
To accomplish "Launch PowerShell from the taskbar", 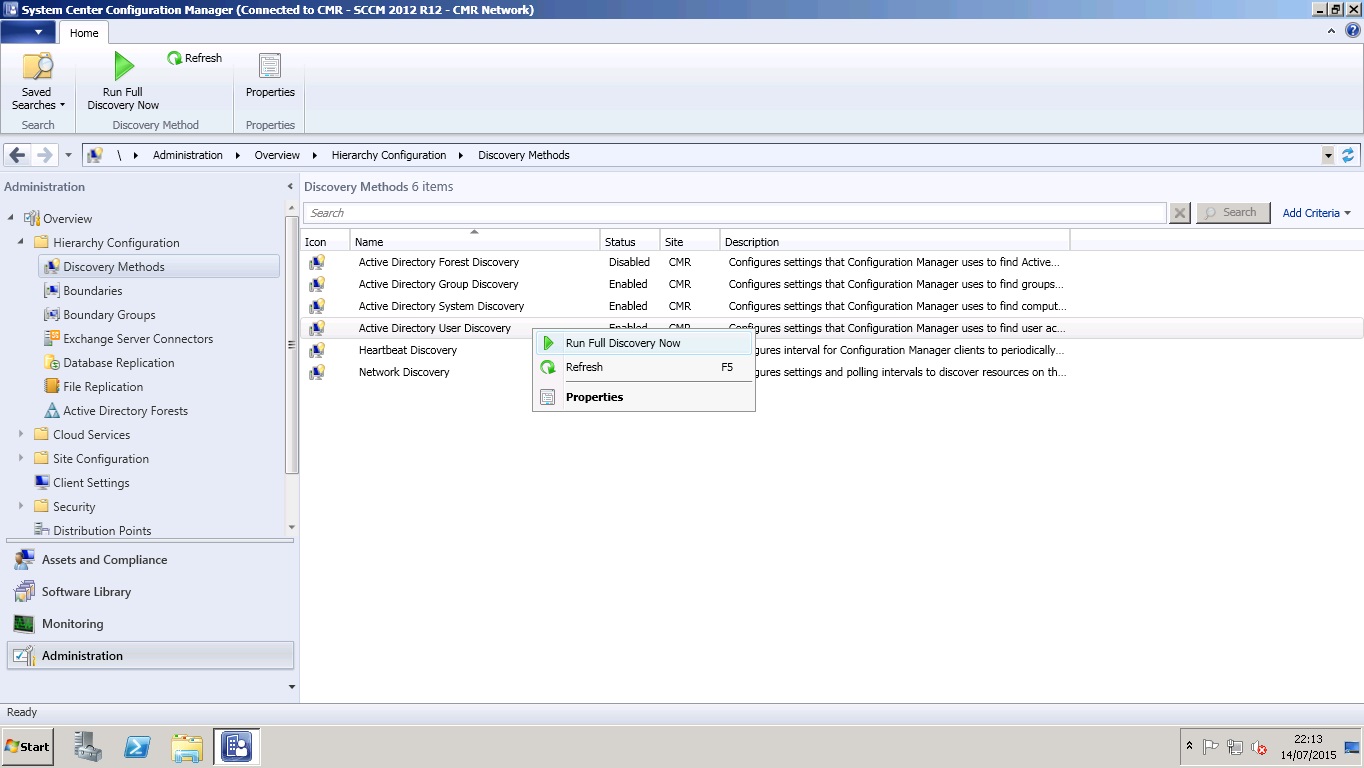I will pyautogui.click(x=137, y=747).
